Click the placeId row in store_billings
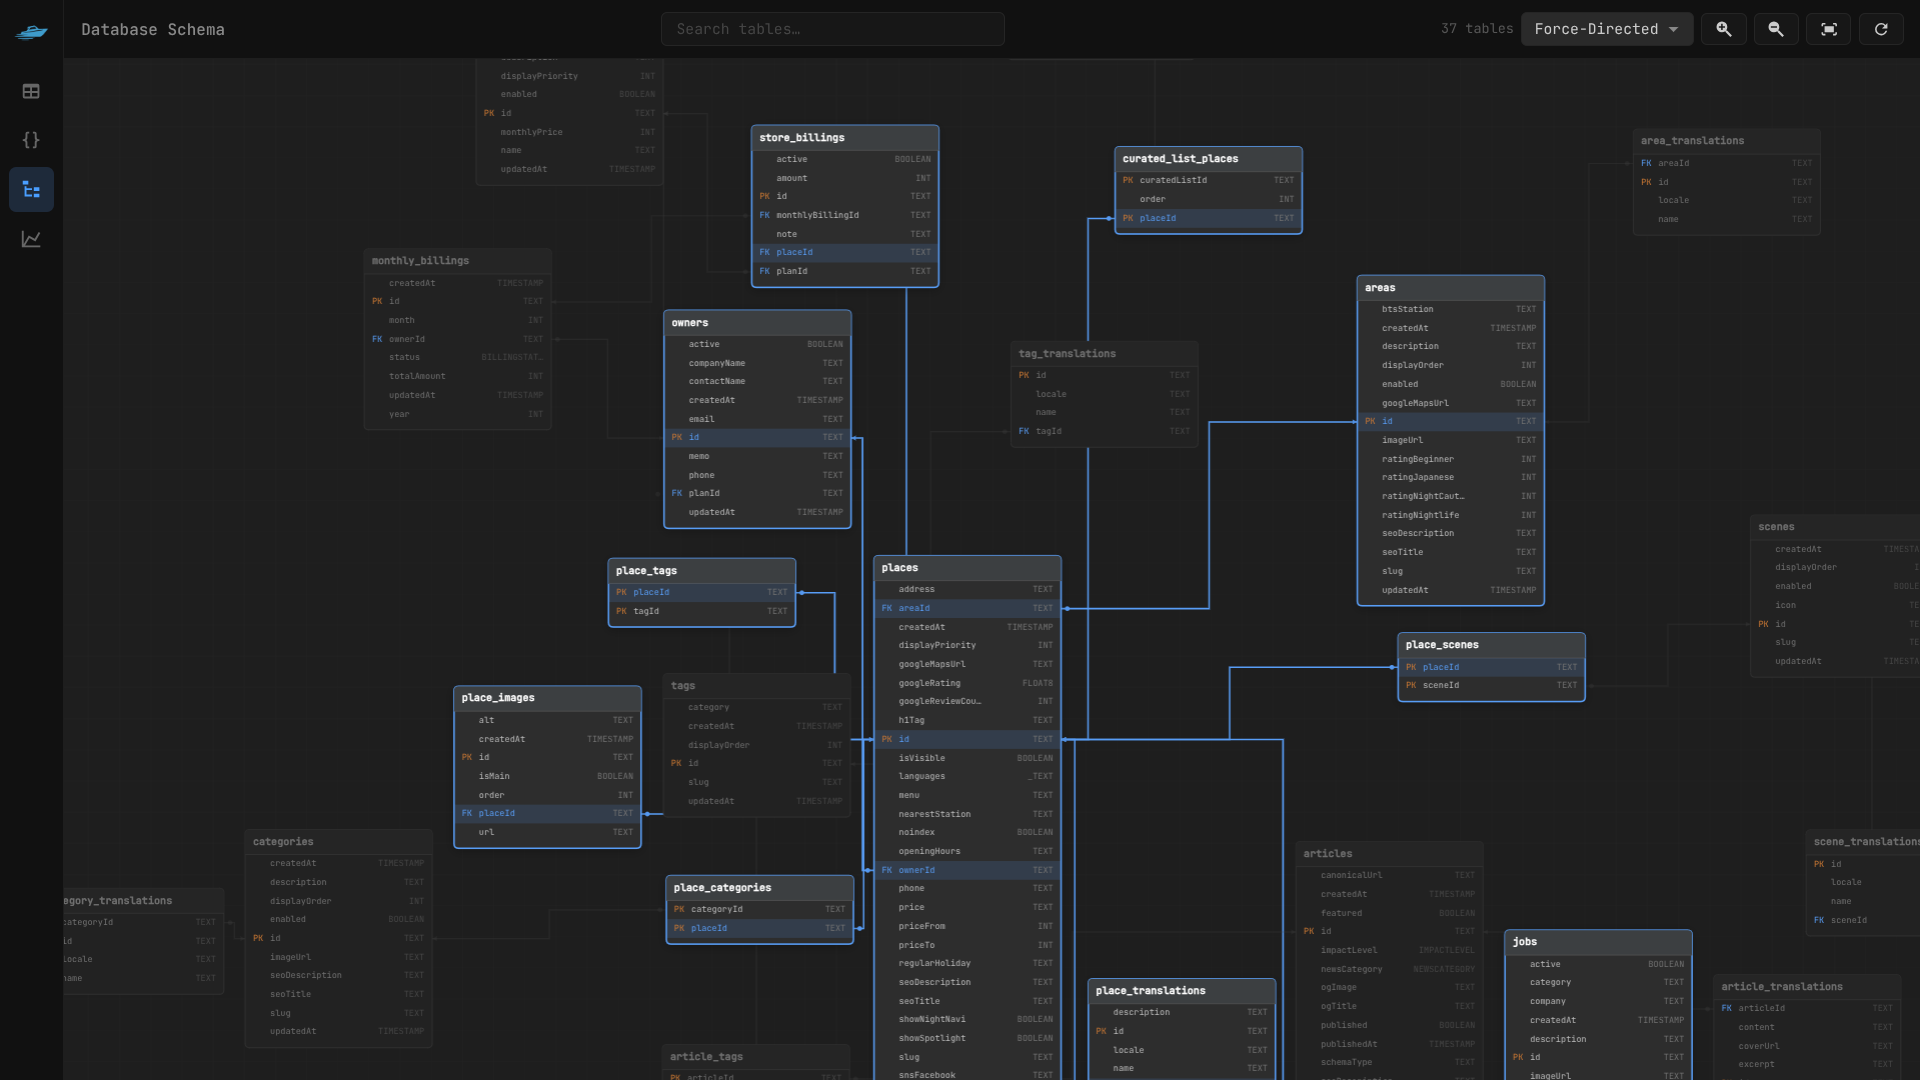The height and width of the screenshot is (1080, 1920). pos(845,253)
